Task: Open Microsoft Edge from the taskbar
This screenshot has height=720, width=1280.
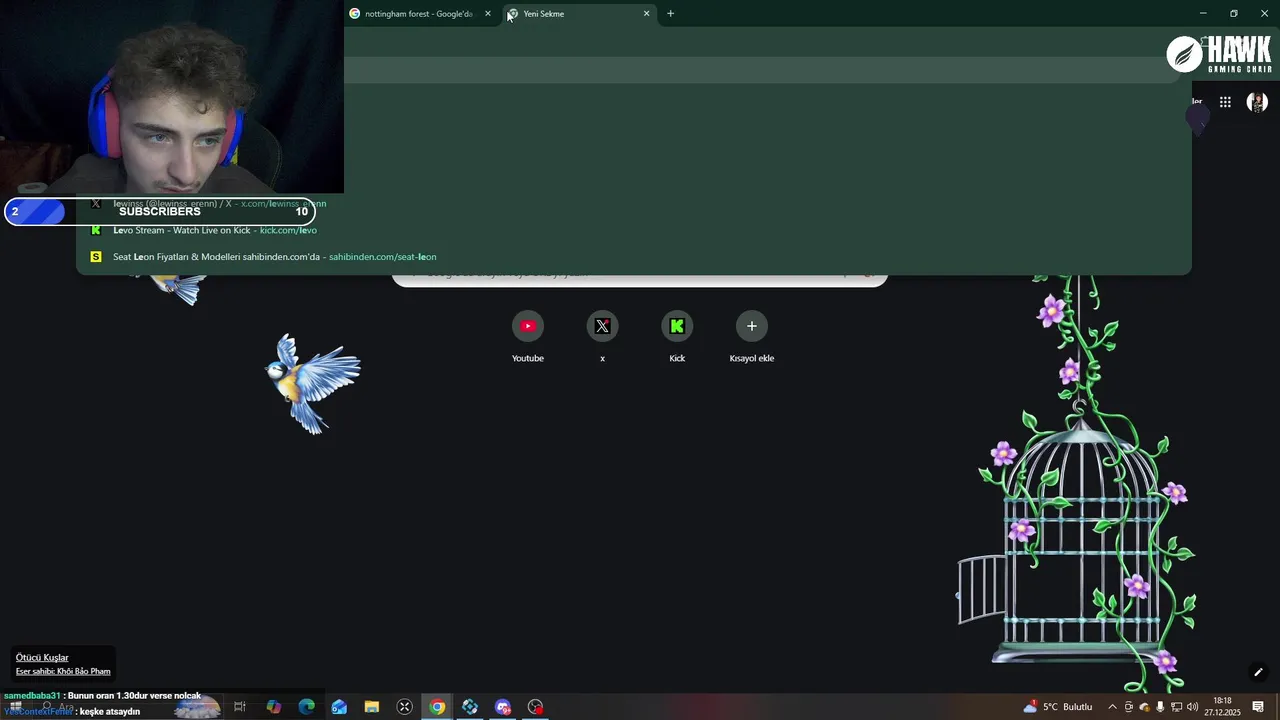Action: [306, 707]
